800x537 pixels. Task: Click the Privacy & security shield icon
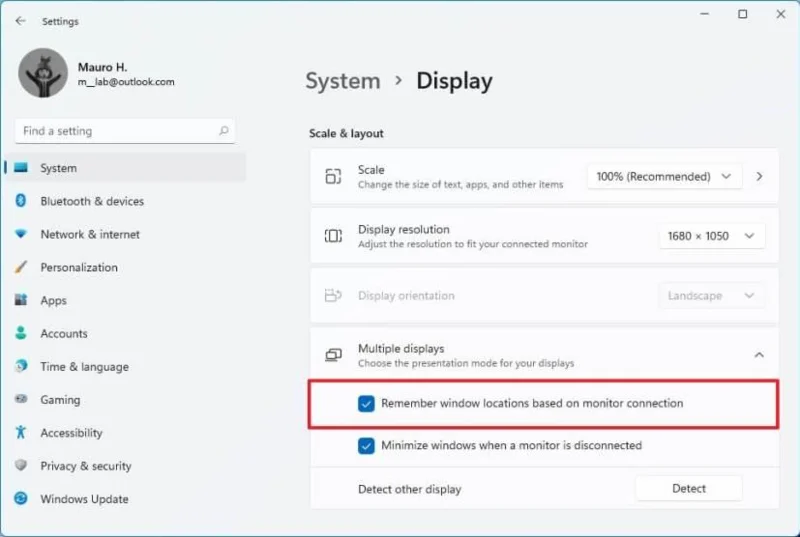pyautogui.click(x=21, y=465)
